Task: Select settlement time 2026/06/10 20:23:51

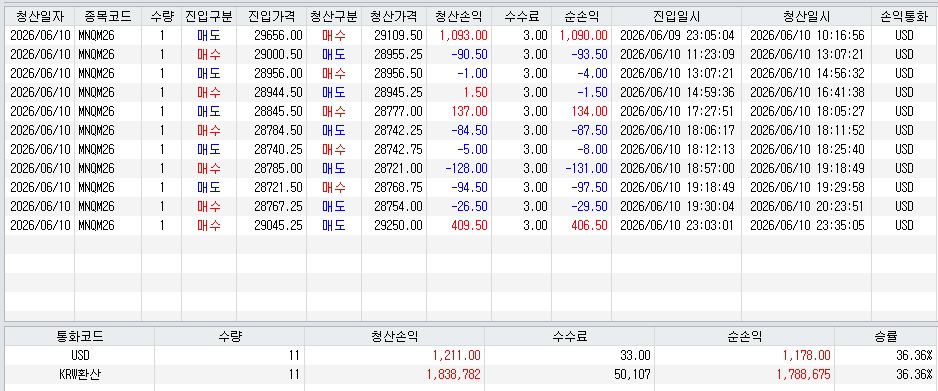Action: [807, 207]
